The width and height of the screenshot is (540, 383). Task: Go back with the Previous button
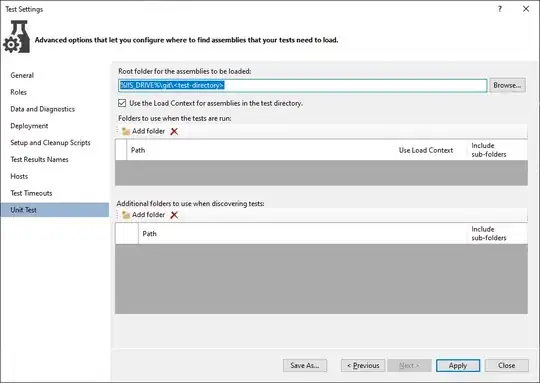[x=363, y=365]
